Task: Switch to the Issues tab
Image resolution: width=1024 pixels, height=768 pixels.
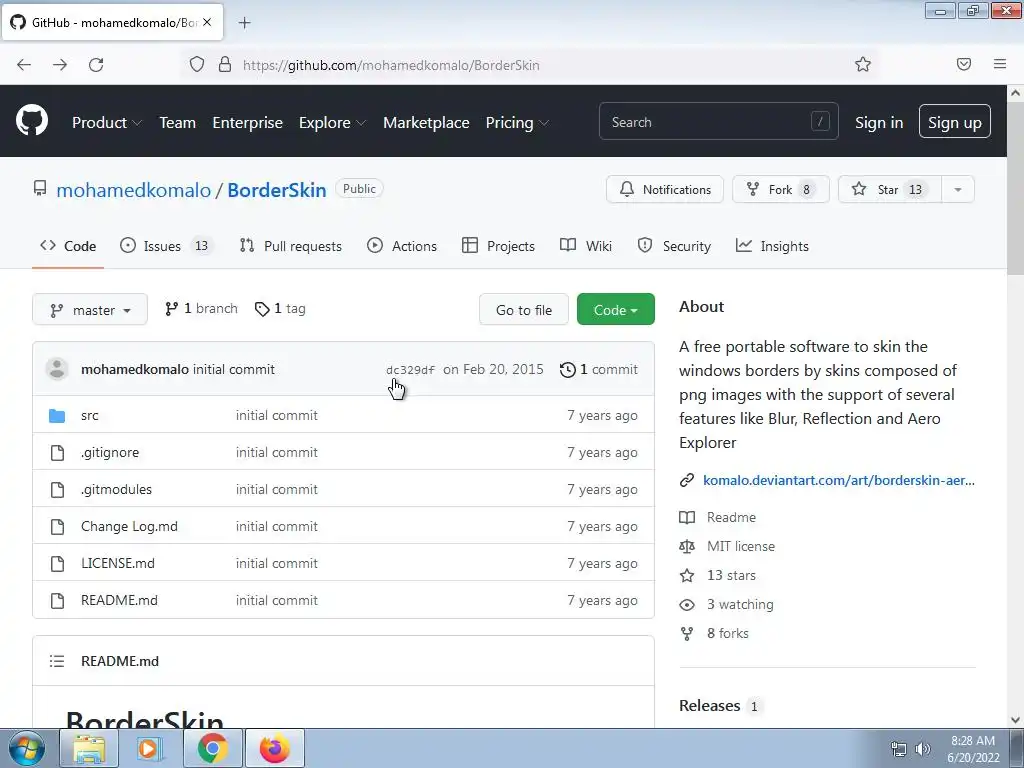Action: (167, 246)
